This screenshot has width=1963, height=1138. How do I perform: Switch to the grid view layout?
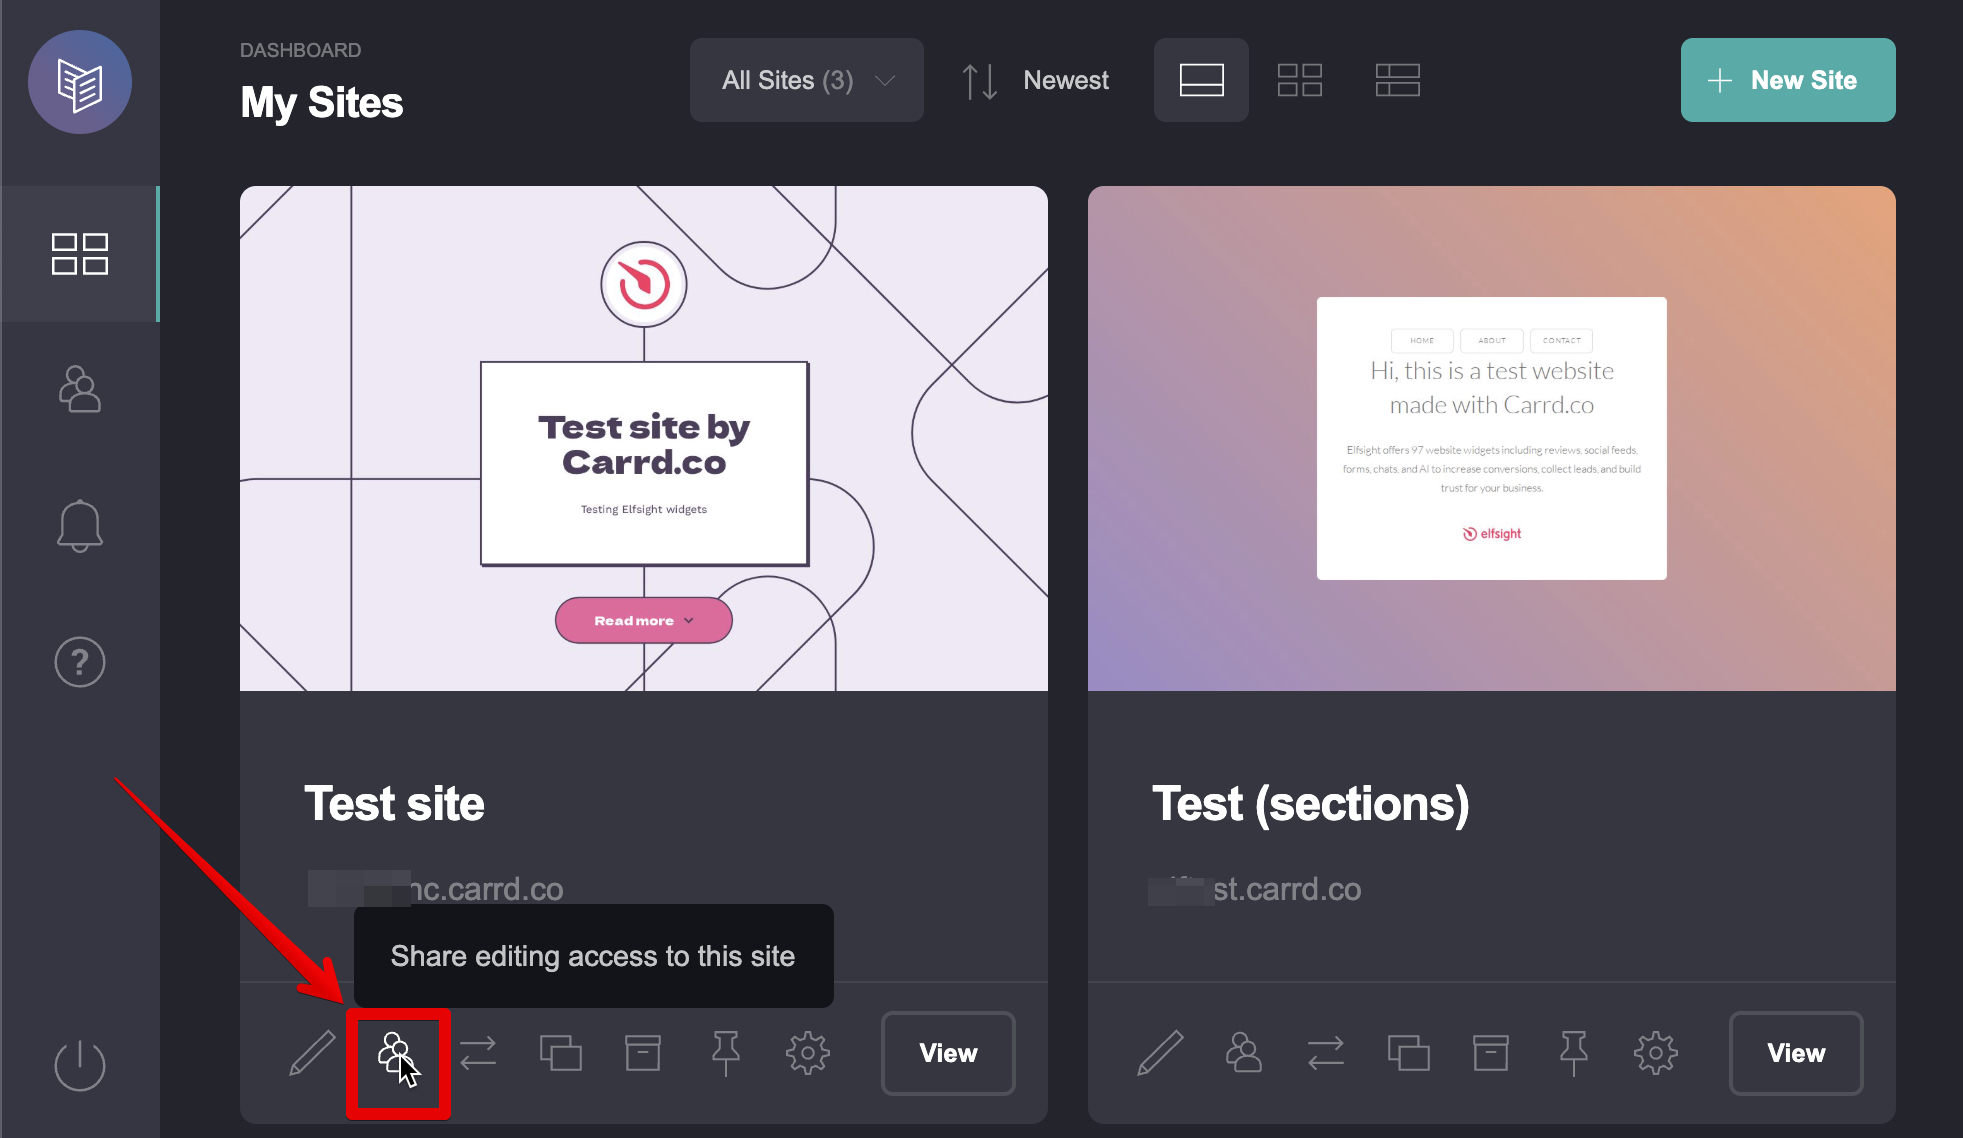pyautogui.click(x=1300, y=80)
